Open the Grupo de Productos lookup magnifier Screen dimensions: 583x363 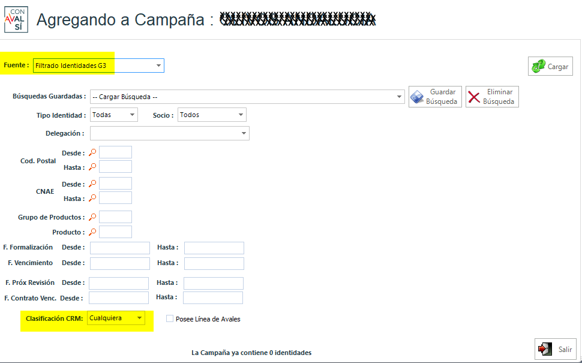92,217
